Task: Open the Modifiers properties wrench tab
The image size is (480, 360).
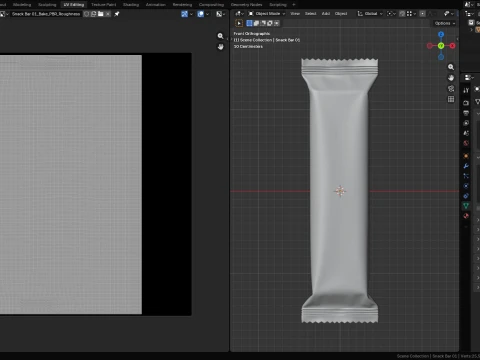Action: tap(466, 166)
